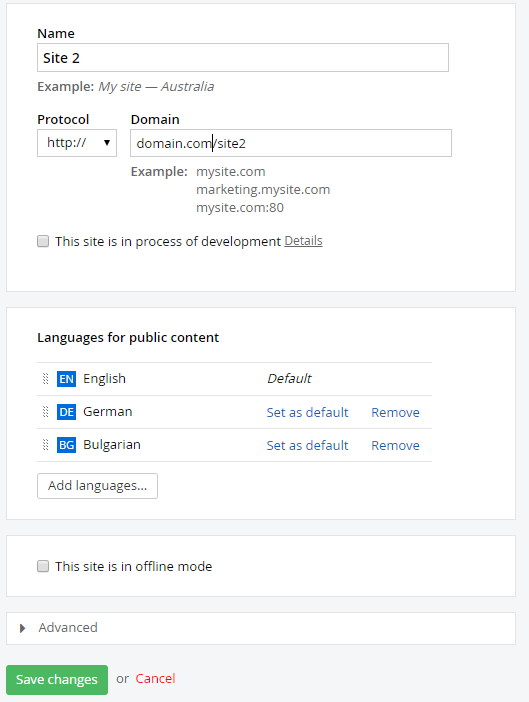Cancel the site changes
529x702 pixels.
[155, 679]
